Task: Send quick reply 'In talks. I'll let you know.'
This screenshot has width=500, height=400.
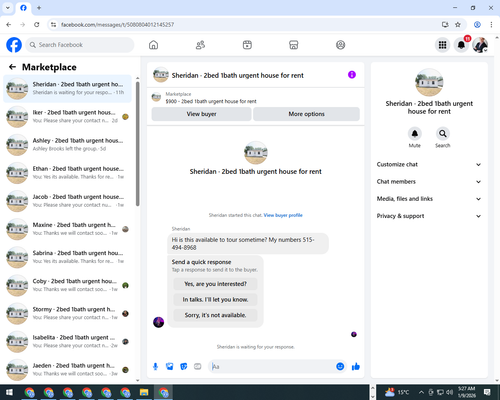Action: pyautogui.click(x=215, y=300)
